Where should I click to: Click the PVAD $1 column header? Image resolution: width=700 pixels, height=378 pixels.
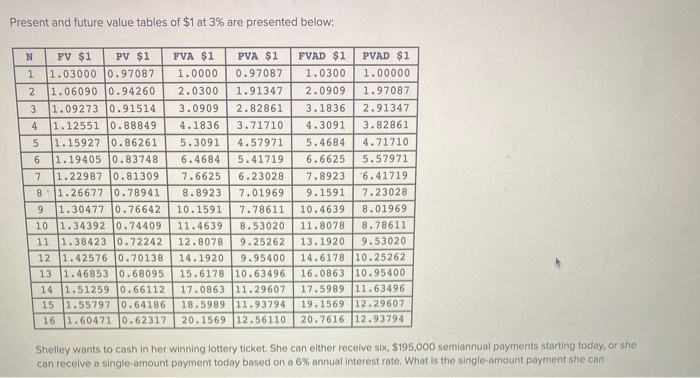click(x=386, y=56)
